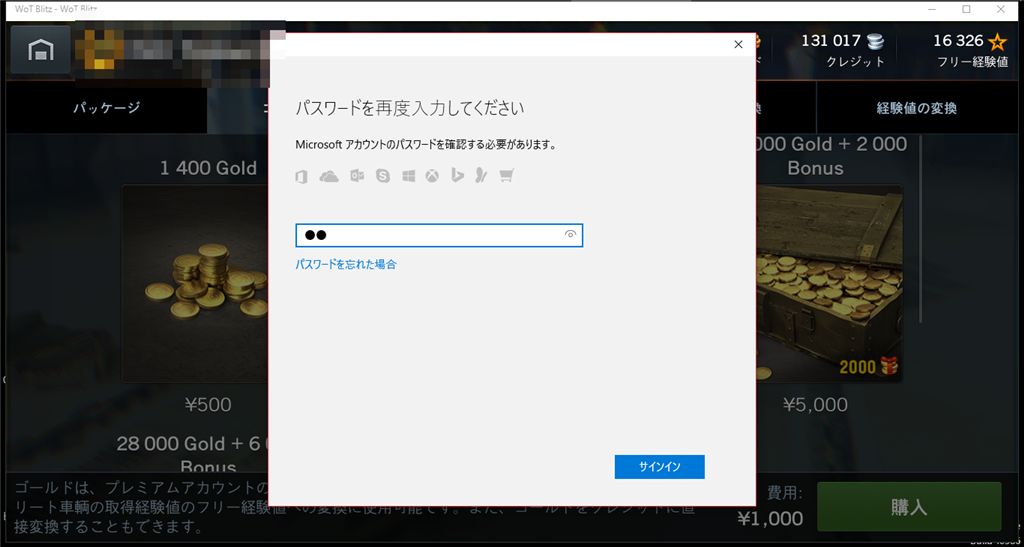Screen dimensions: 1024x547
Task: Click the ¥1,000 cost amount
Action: click(x=771, y=519)
